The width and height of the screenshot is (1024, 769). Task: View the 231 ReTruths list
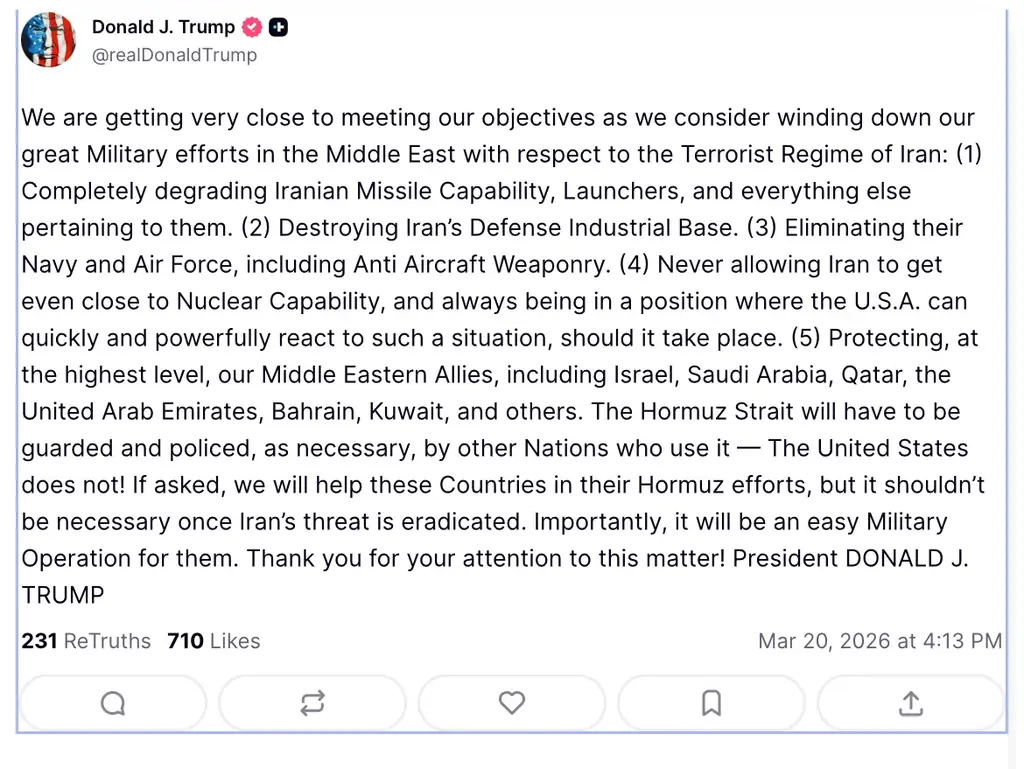point(86,641)
